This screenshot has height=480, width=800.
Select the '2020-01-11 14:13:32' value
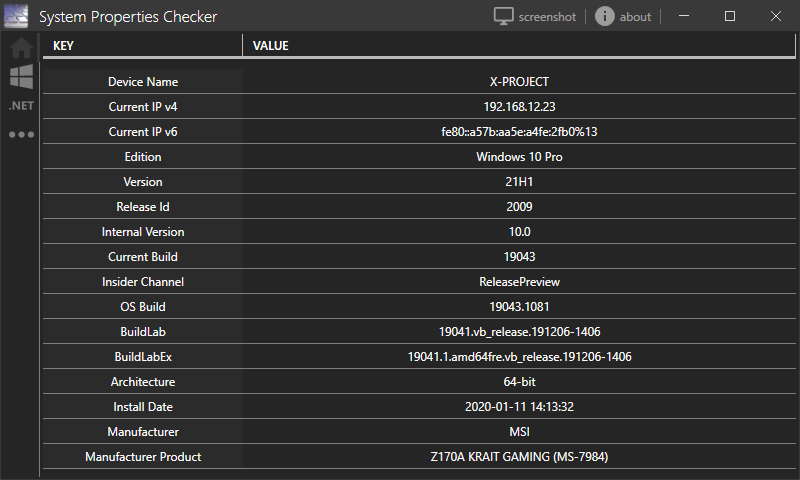click(519, 407)
